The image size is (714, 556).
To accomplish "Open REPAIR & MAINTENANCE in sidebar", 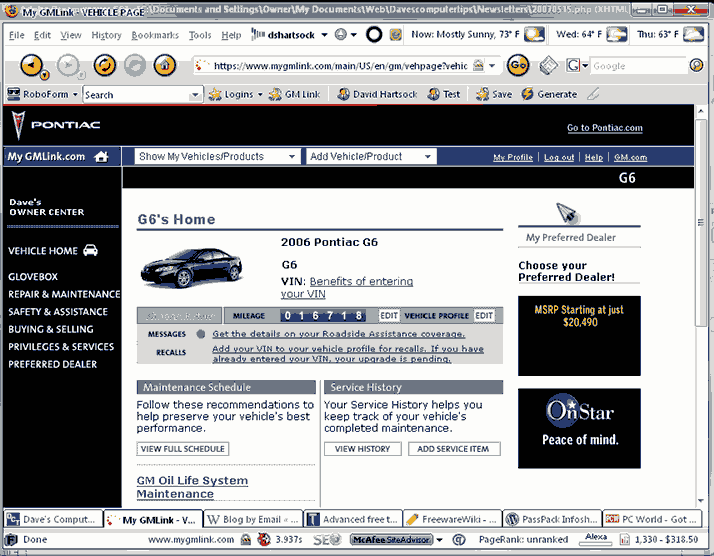I will 64,294.
